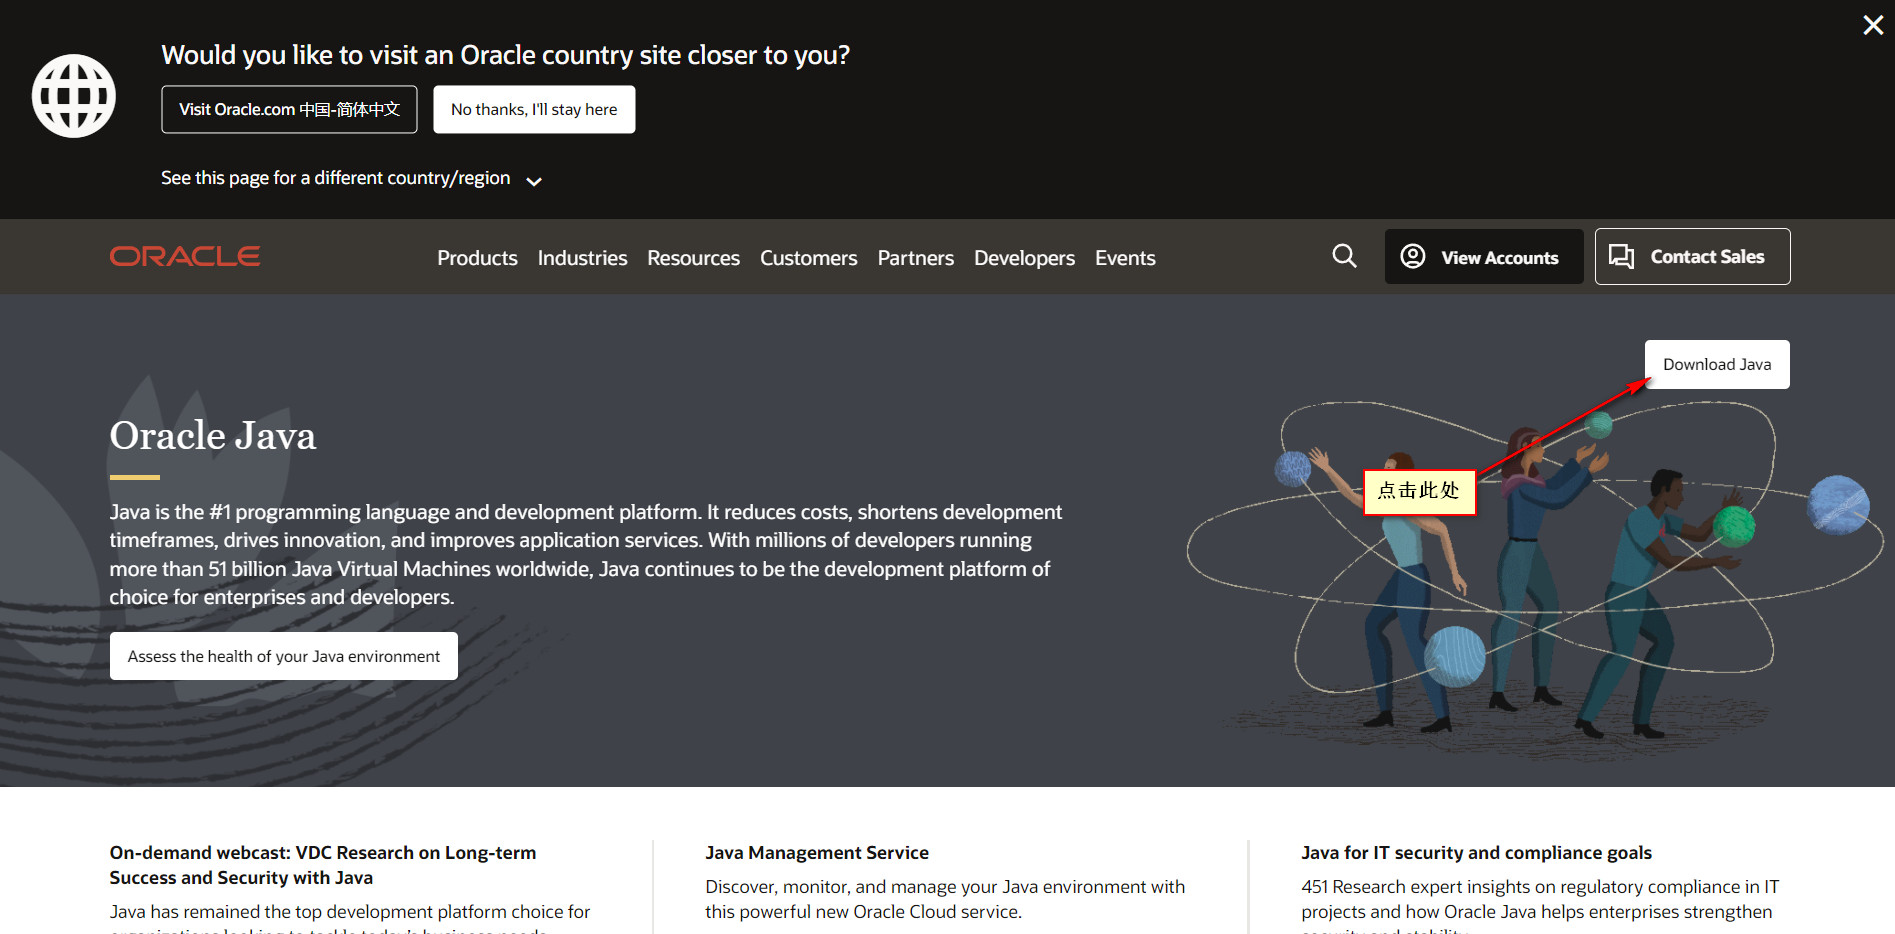Click Assess the health of your Java environment
This screenshot has height=934, width=1895.
[x=284, y=656]
